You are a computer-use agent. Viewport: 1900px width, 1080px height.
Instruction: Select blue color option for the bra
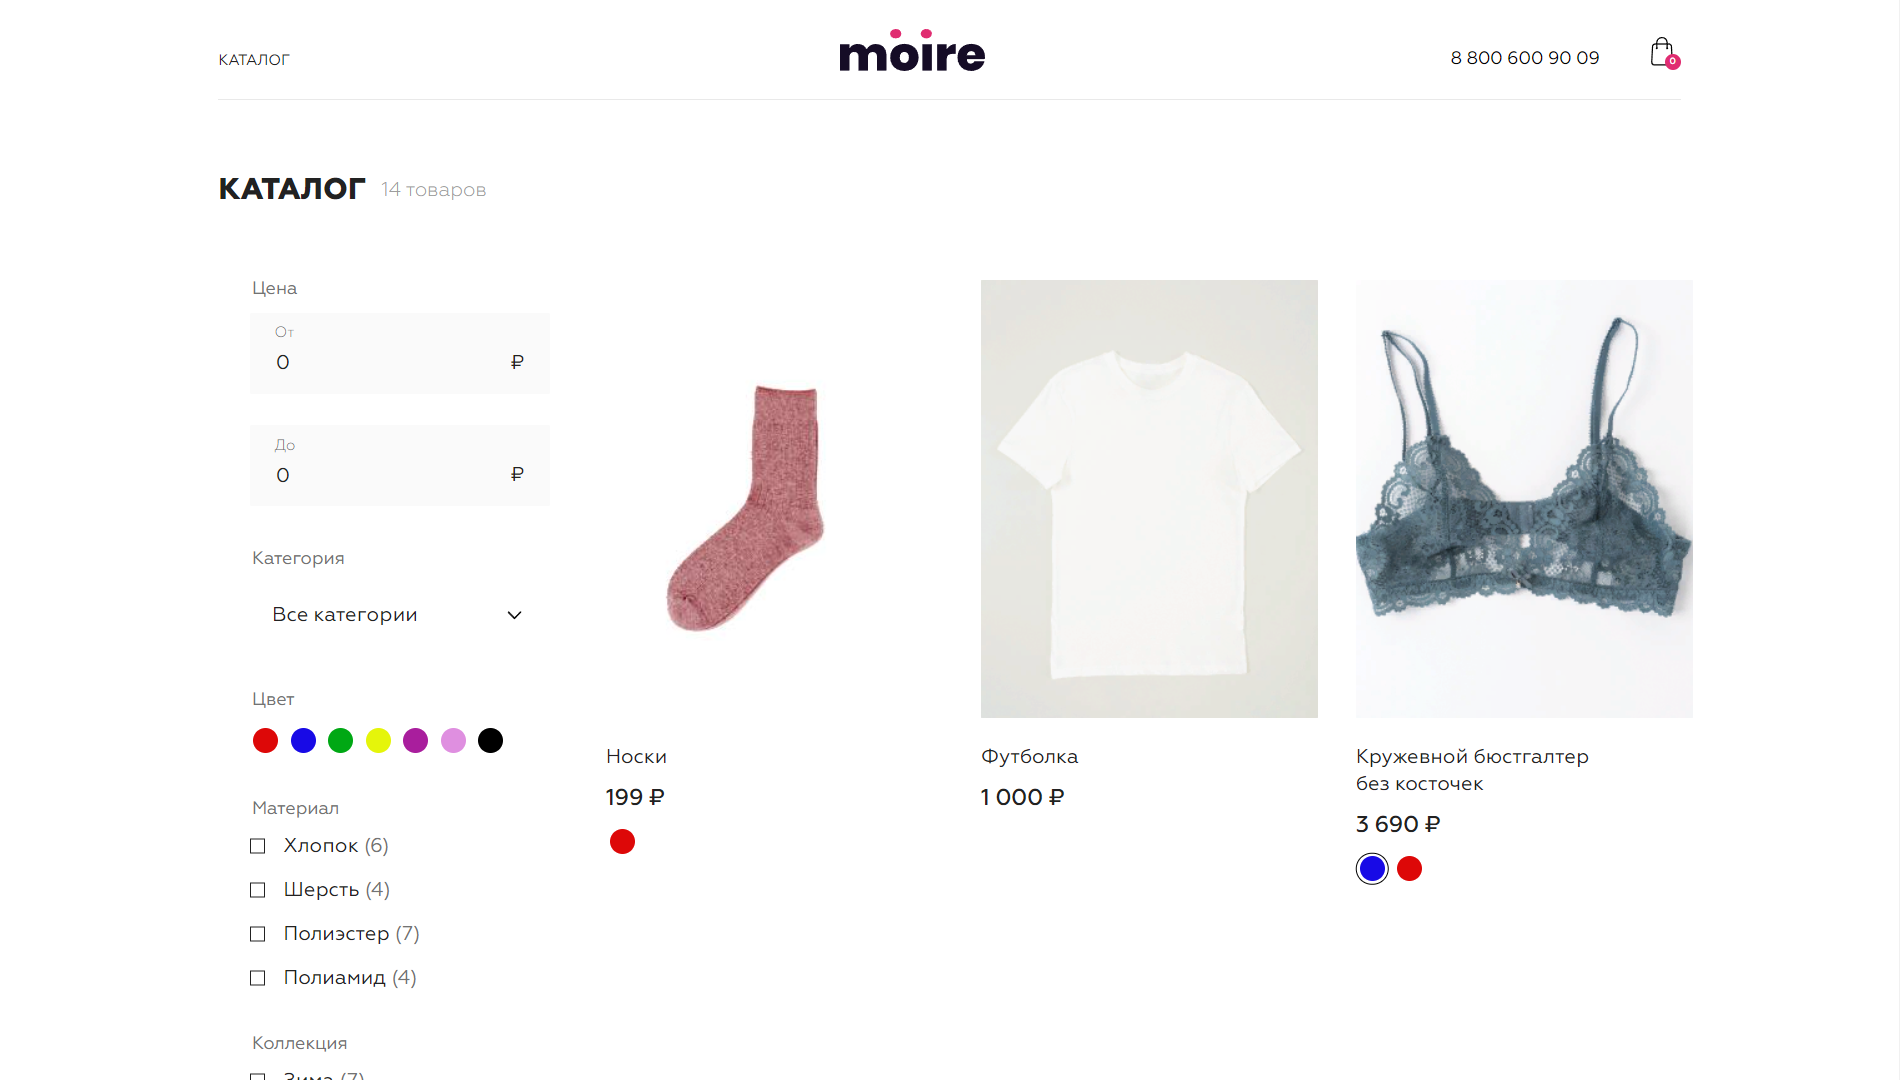point(1371,868)
